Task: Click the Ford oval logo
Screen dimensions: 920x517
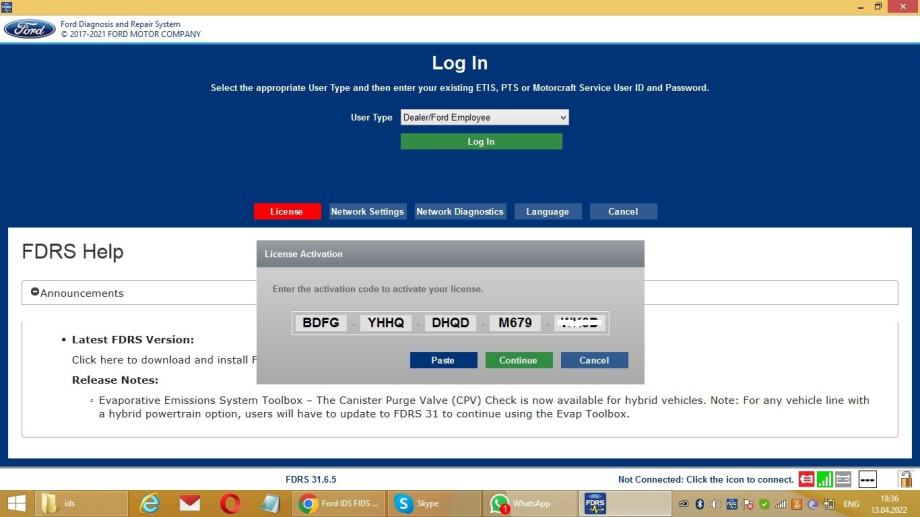Action: coord(29,29)
